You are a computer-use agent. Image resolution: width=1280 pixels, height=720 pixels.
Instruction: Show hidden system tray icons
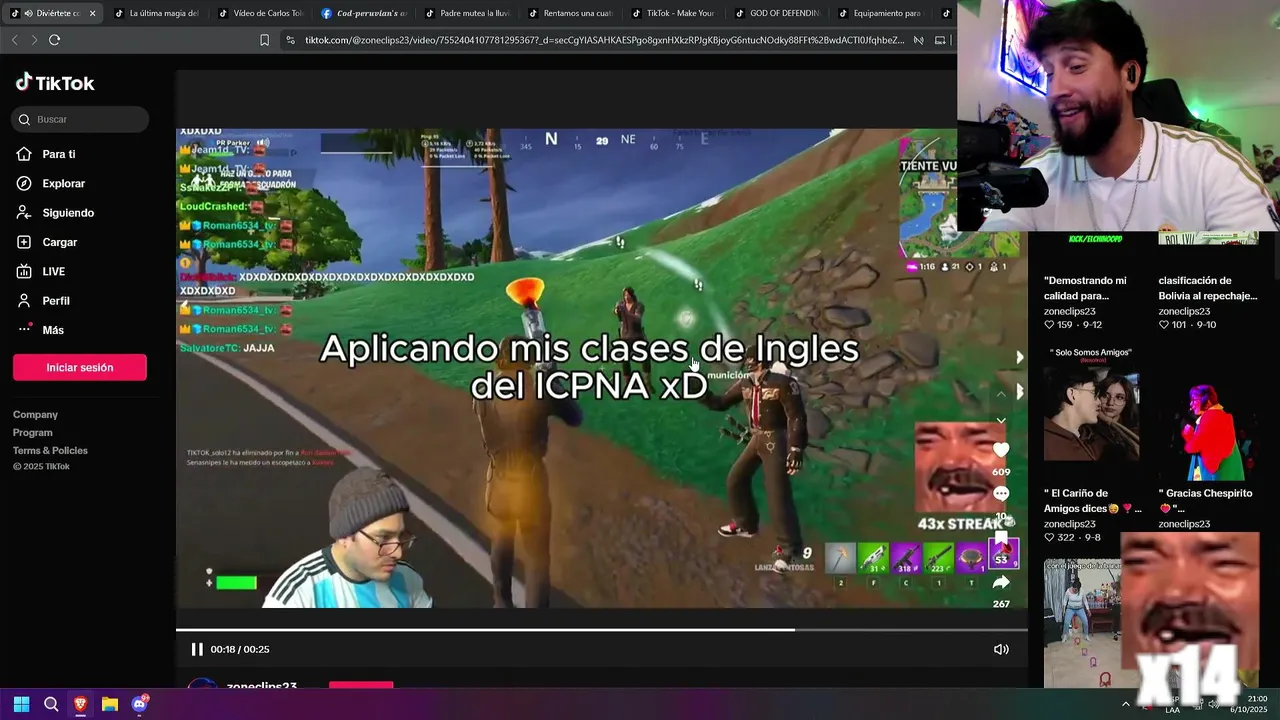coord(1126,704)
